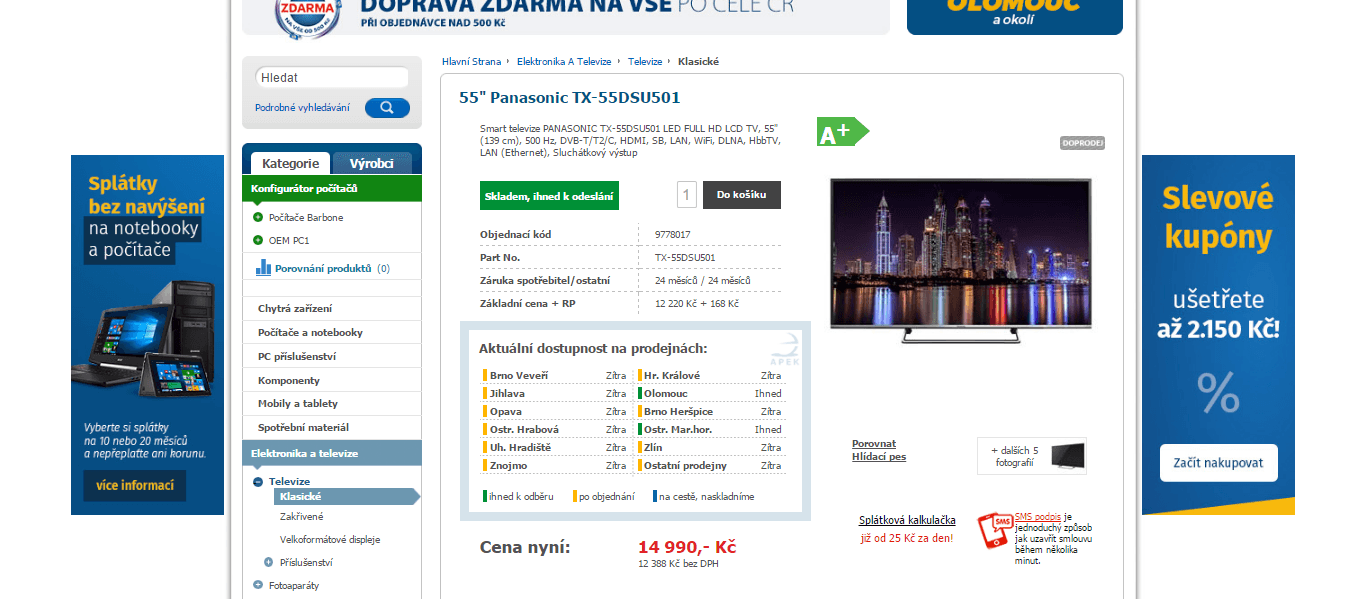Screen dimensions: 1366x599
Task: Click the Porovnat link
Action: (x=874, y=444)
